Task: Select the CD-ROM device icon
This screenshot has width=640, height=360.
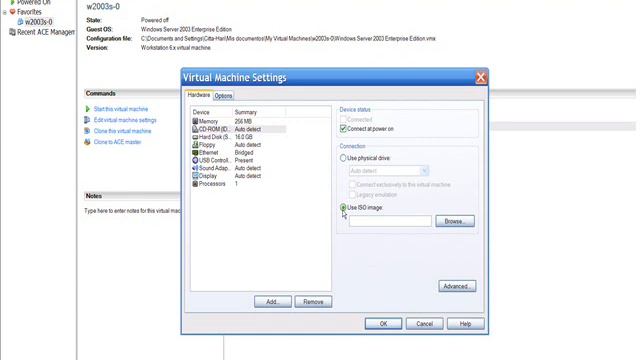Action: point(195,129)
